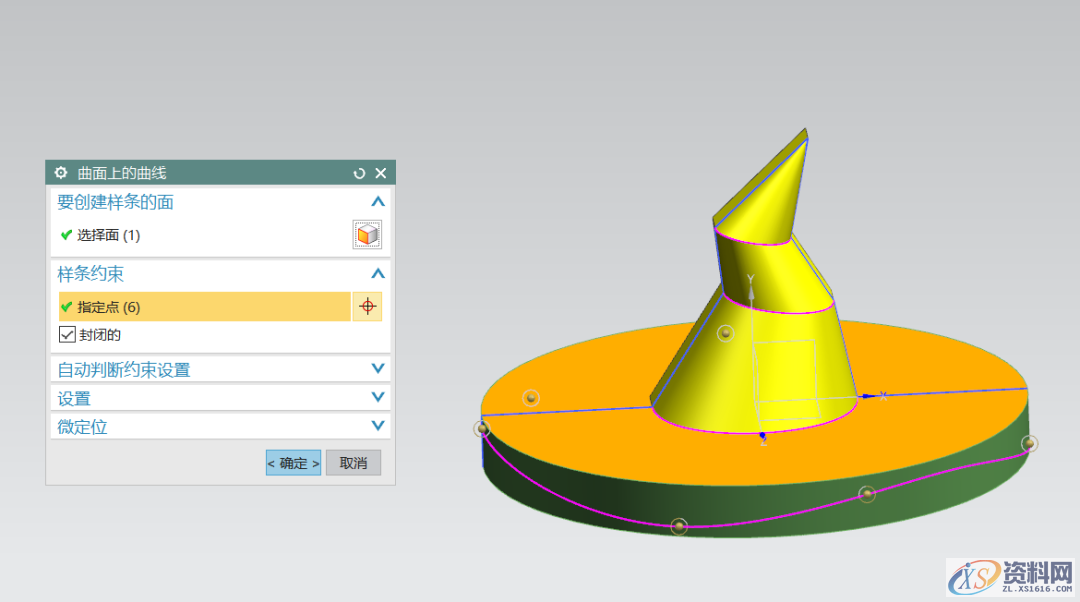This screenshot has height=602, width=1080.
Task: Pick the lowest spline point on disk side
Action: [679, 525]
